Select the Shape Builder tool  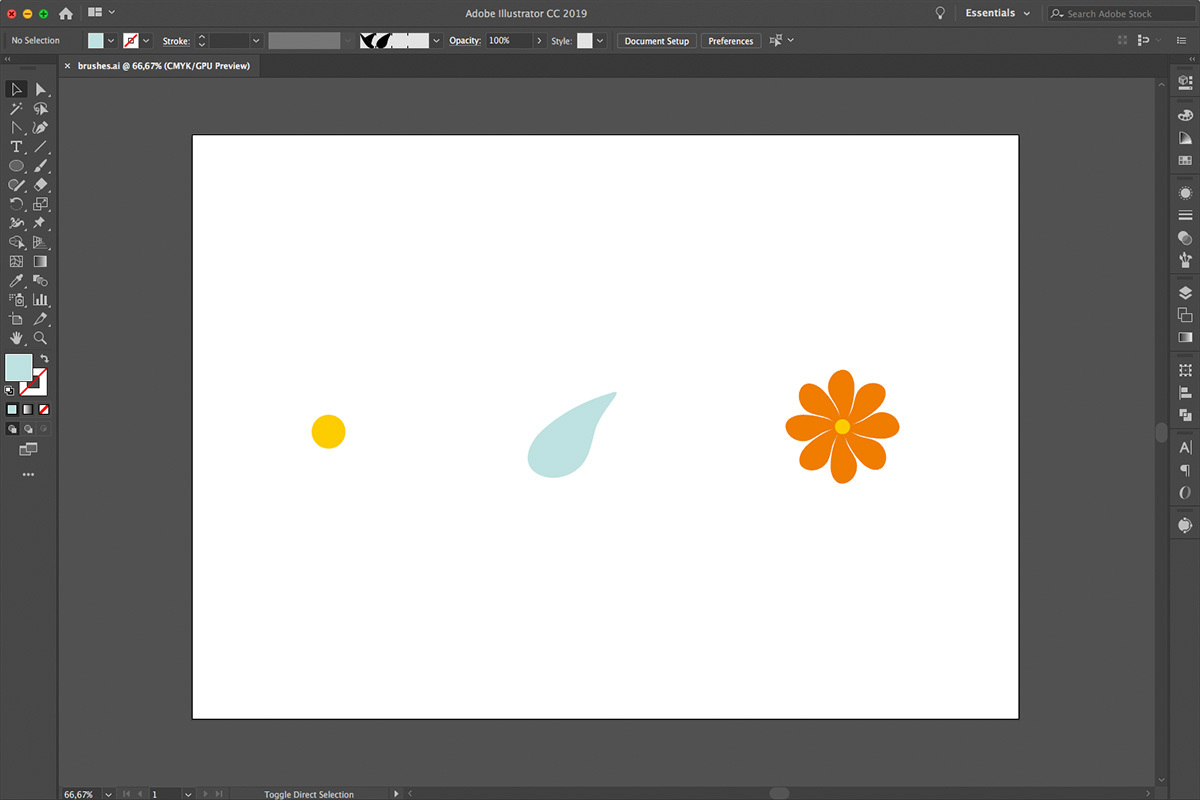(17, 242)
